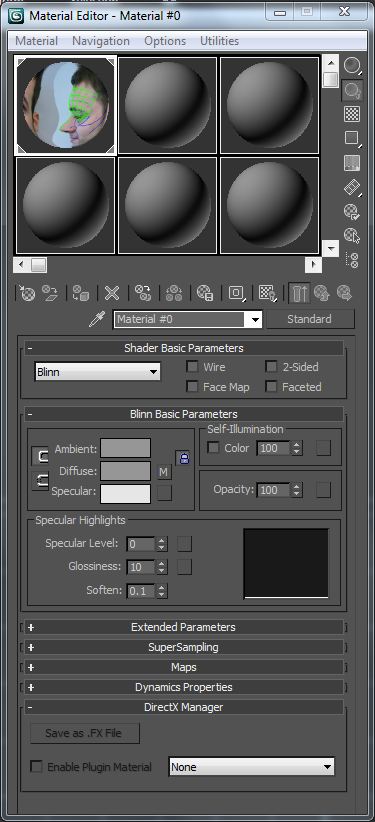Click the Put to Library icon
This screenshot has height=822, width=375.
(x=205, y=293)
